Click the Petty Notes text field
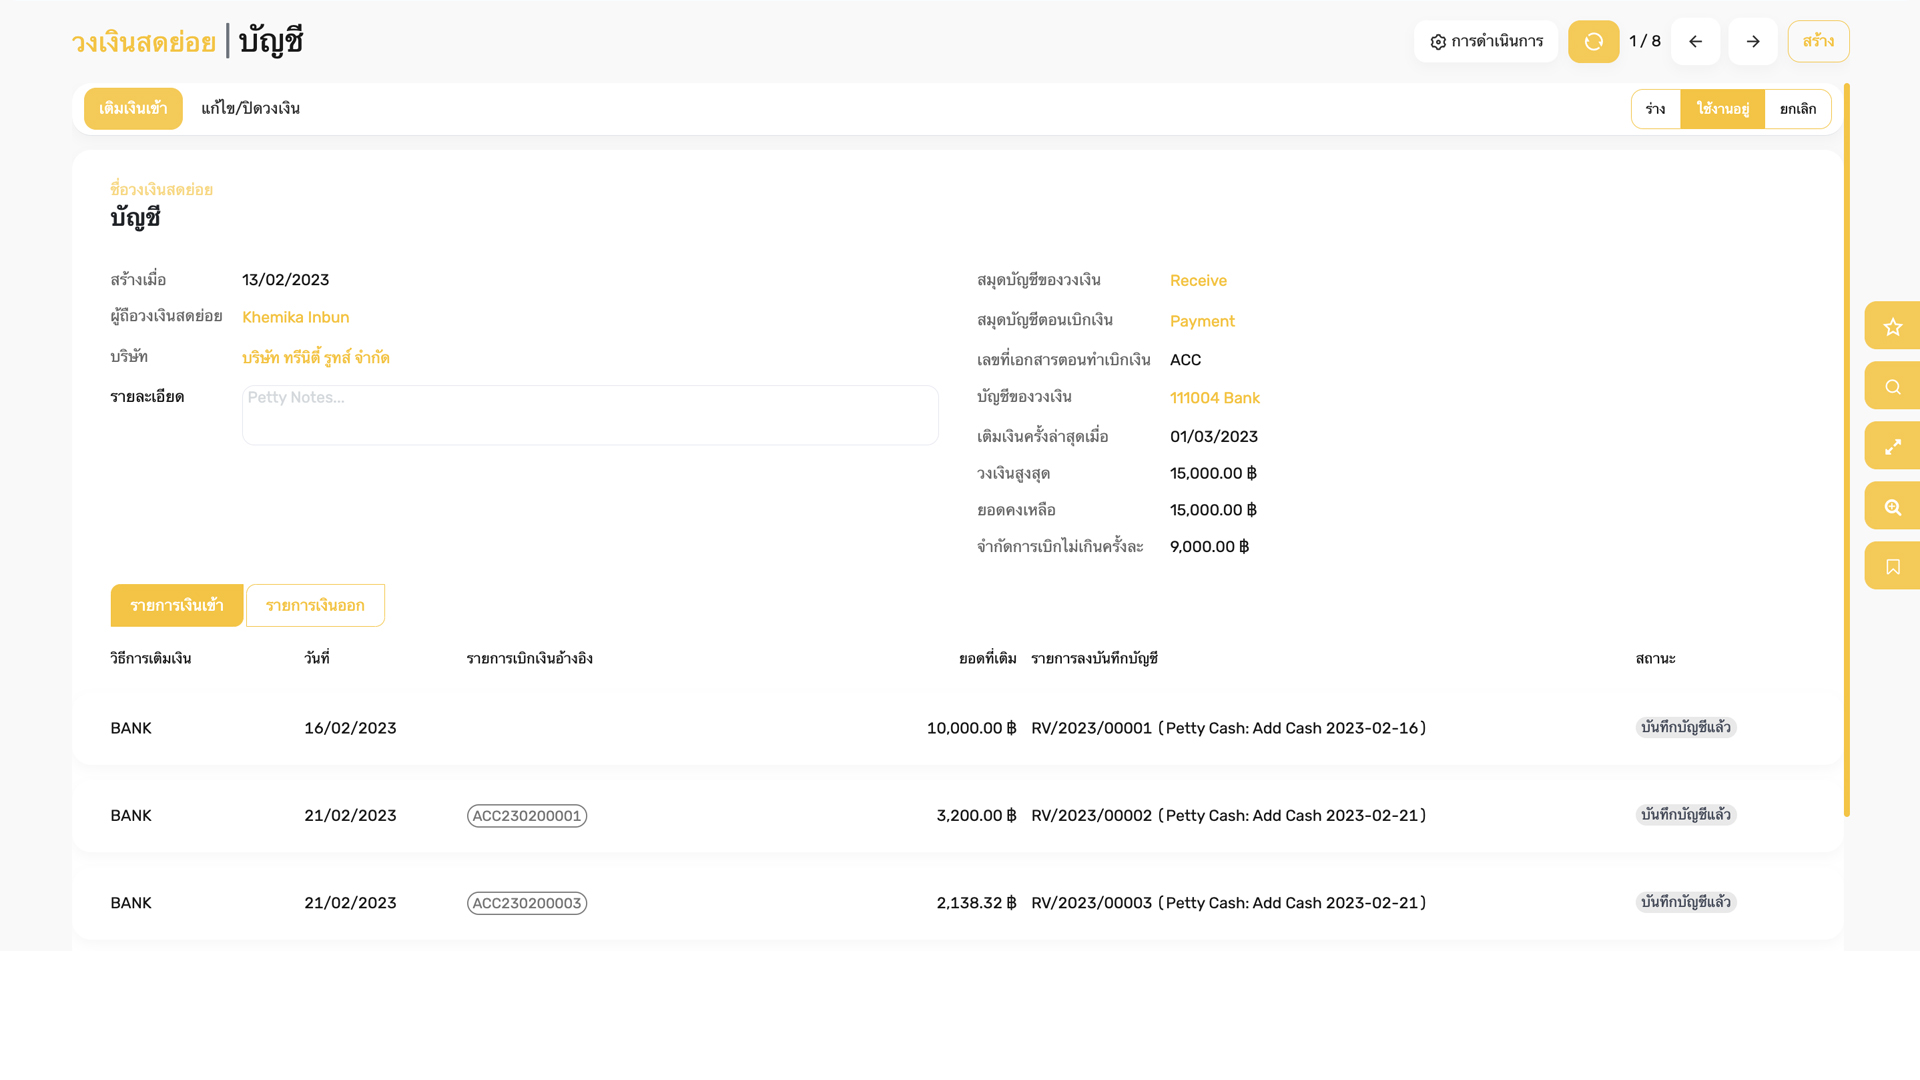Image resolution: width=1920 pixels, height=1080 pixels. click(x=590, y=414)
